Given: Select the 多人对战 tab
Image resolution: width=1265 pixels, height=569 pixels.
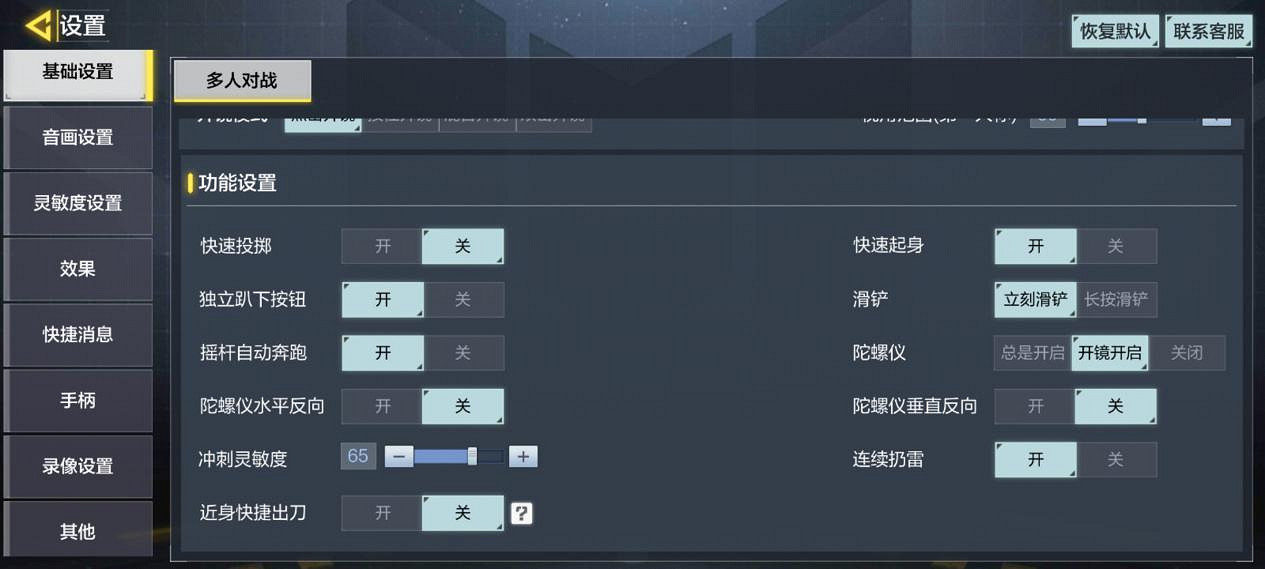Looking at the screenshot, I should tap(242, 81).
